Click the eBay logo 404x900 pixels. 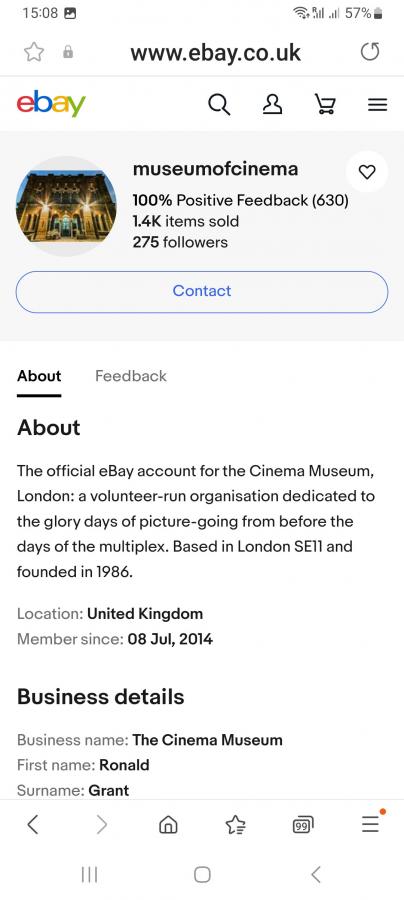coord(51,103)
